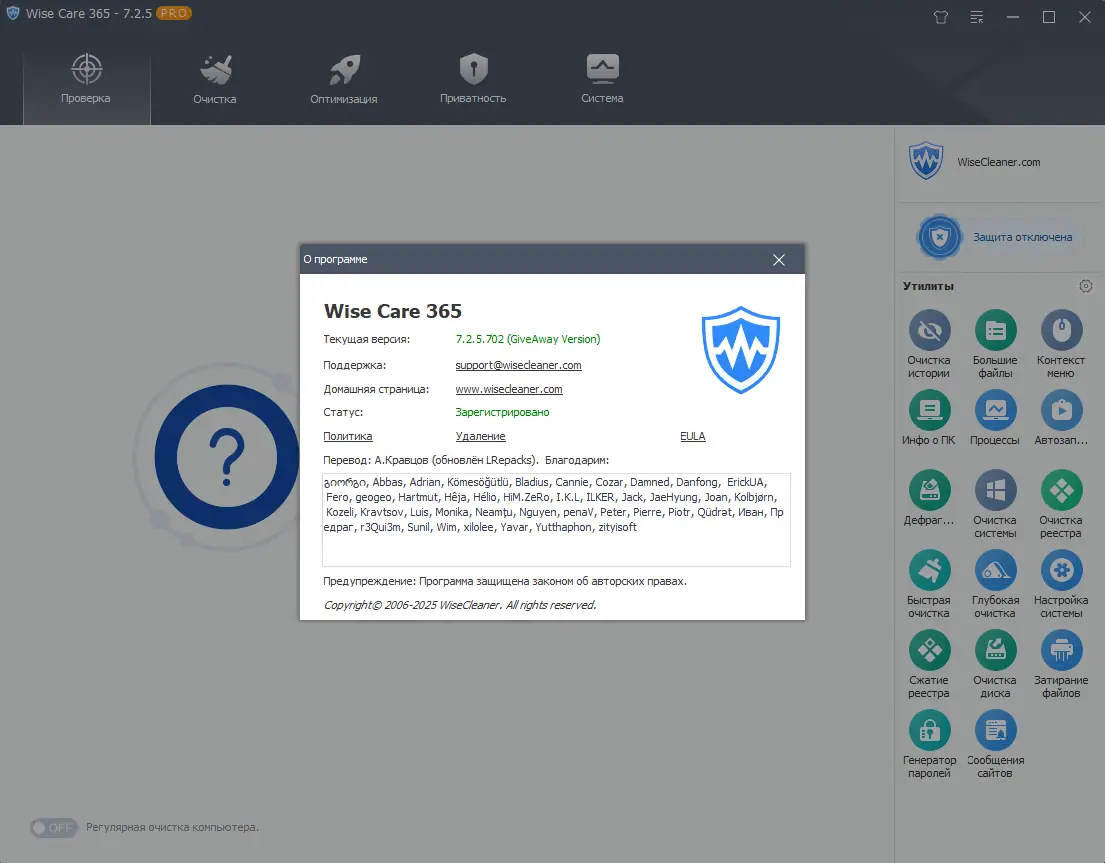Click version text 7.2.5.702 (GiveAway Version)
Screen dimensions: 1105x863
(528, 339)
